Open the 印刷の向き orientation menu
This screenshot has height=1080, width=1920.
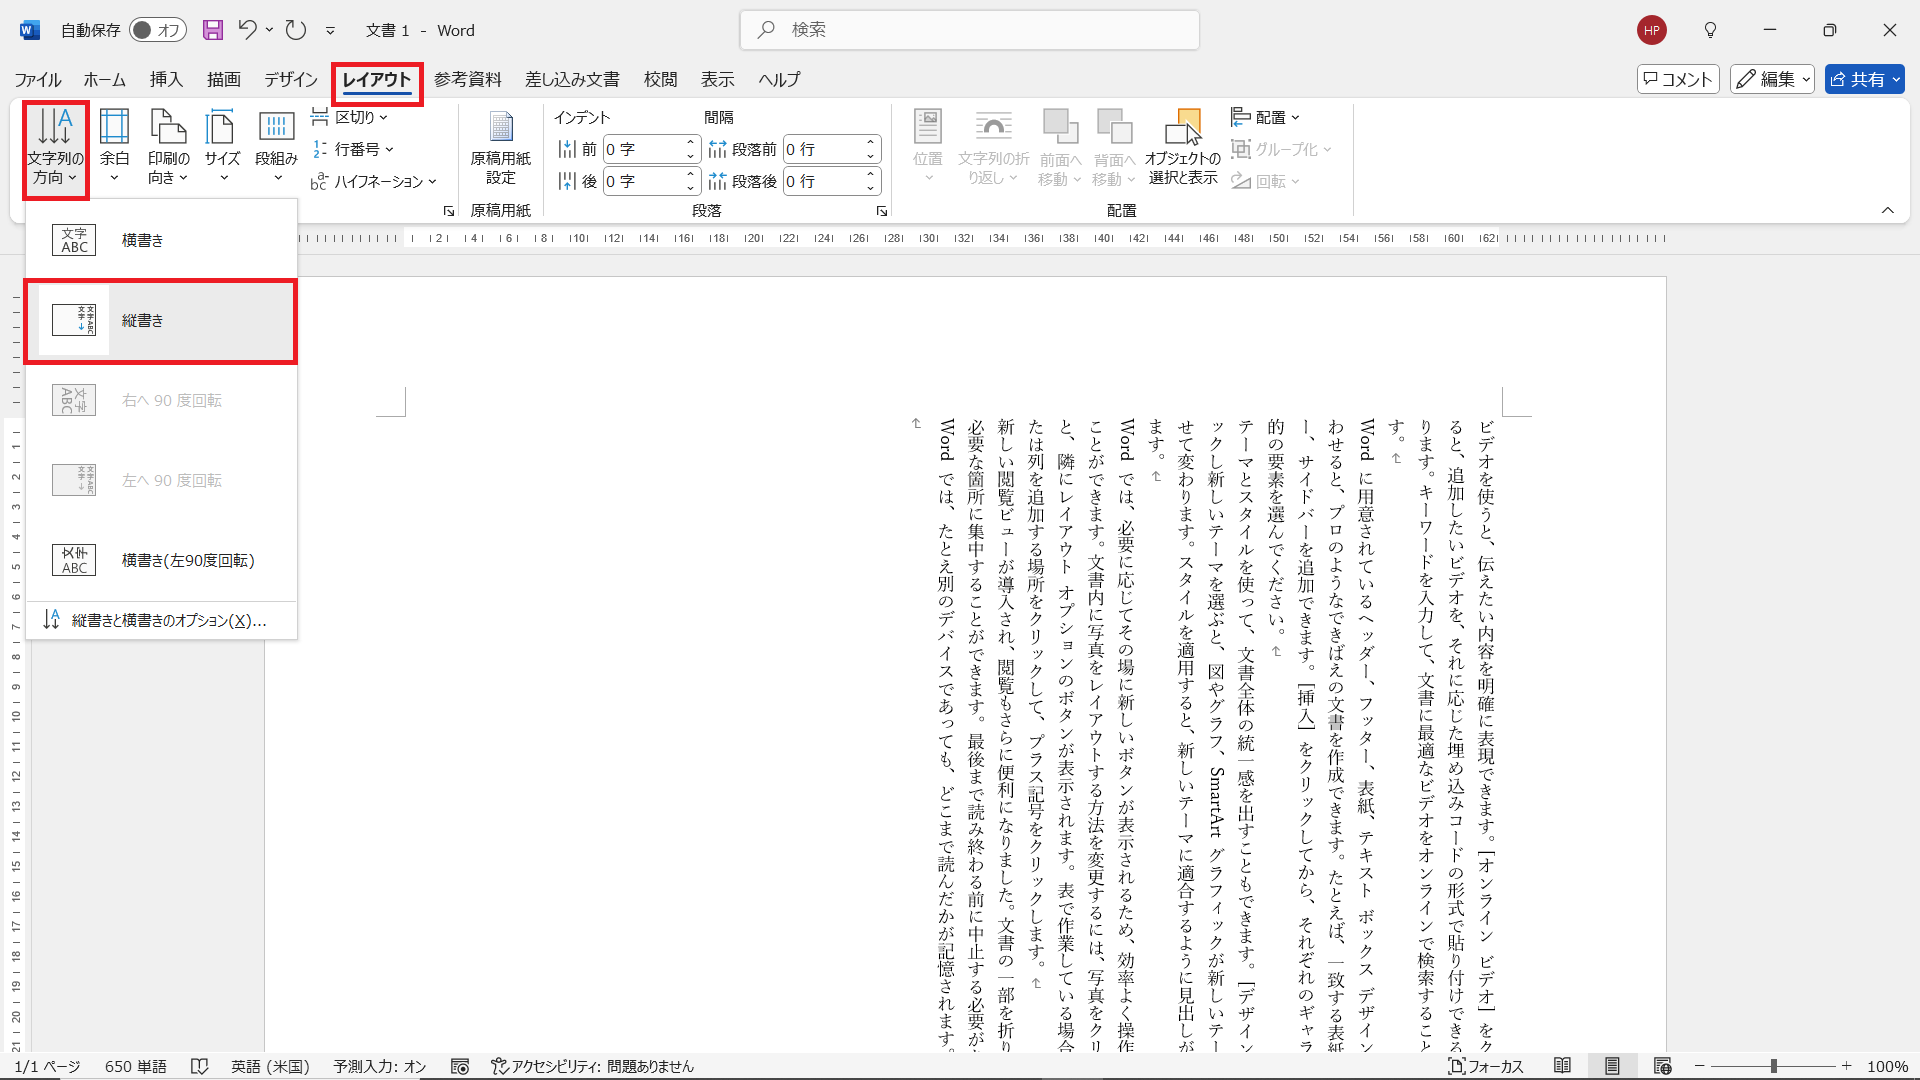coord(168,148)
